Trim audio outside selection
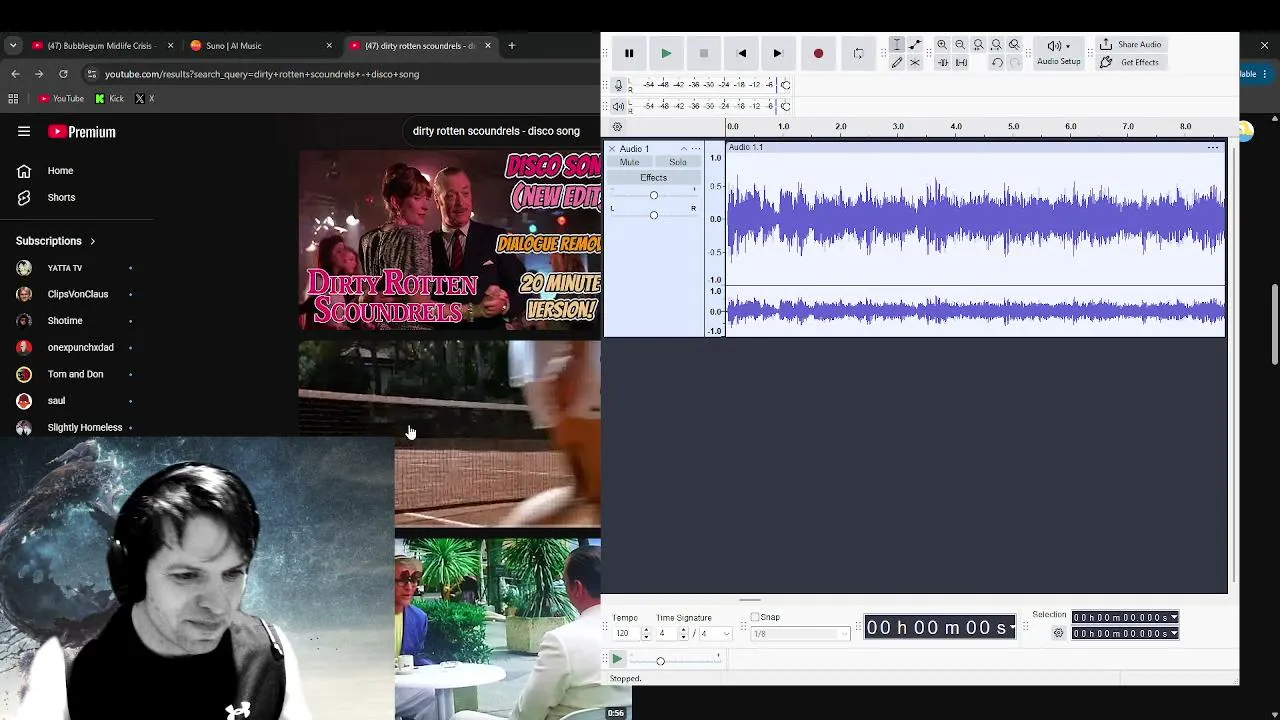 [942, 63]
